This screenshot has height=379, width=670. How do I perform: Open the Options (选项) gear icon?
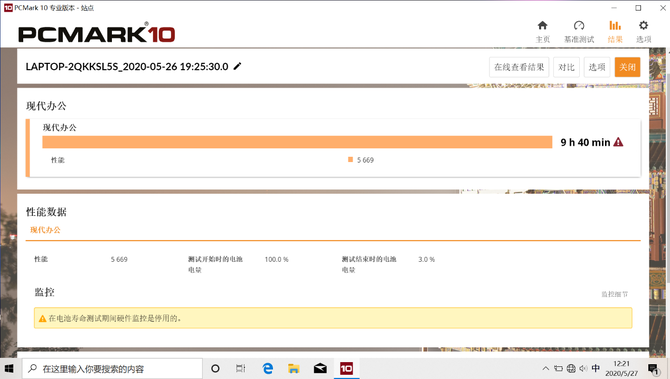pos(644,26)
